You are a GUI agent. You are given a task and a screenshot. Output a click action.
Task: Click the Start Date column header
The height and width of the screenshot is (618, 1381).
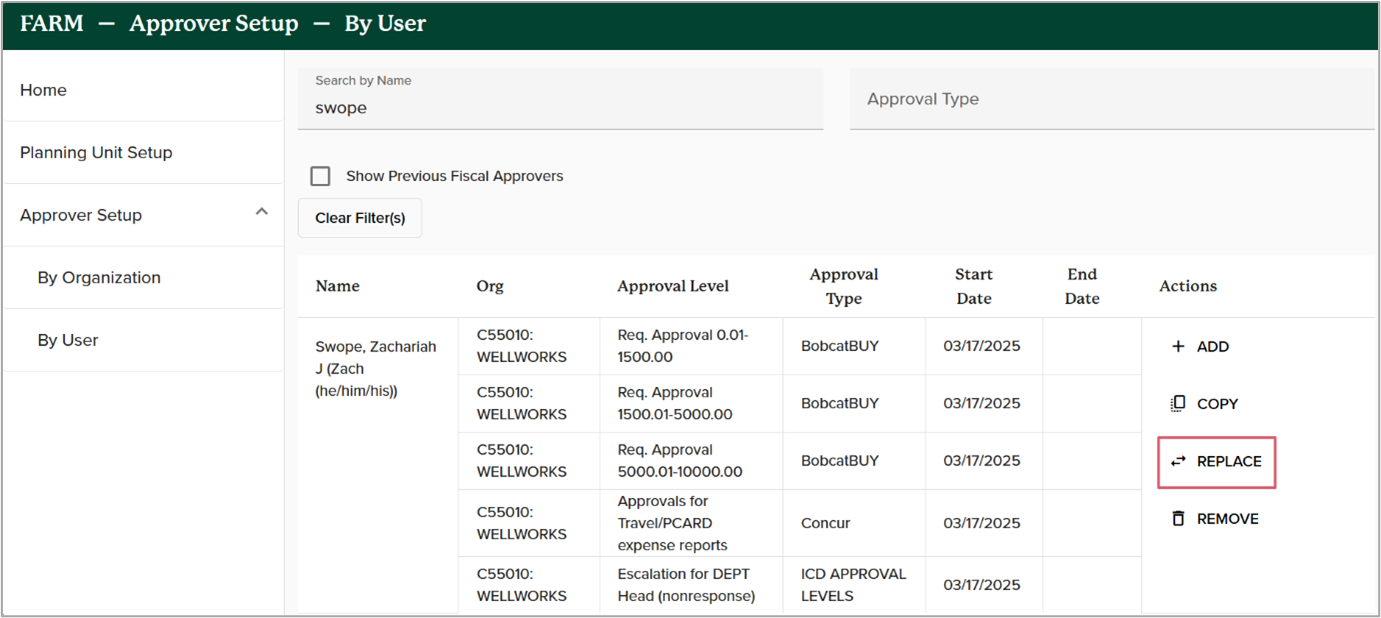click(x=973, y=286)
